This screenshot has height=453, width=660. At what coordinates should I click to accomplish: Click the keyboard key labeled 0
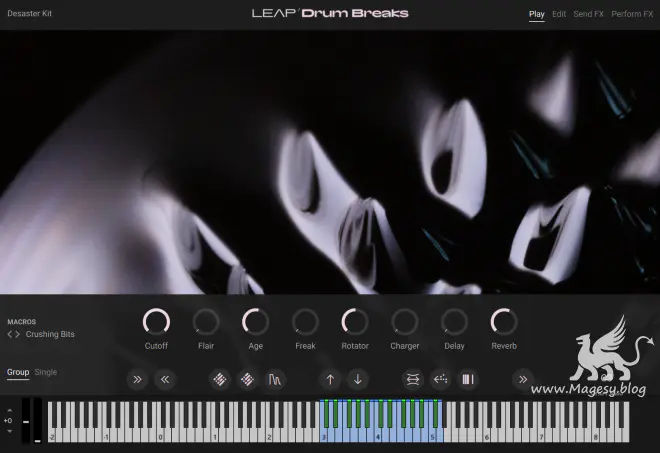160,436
